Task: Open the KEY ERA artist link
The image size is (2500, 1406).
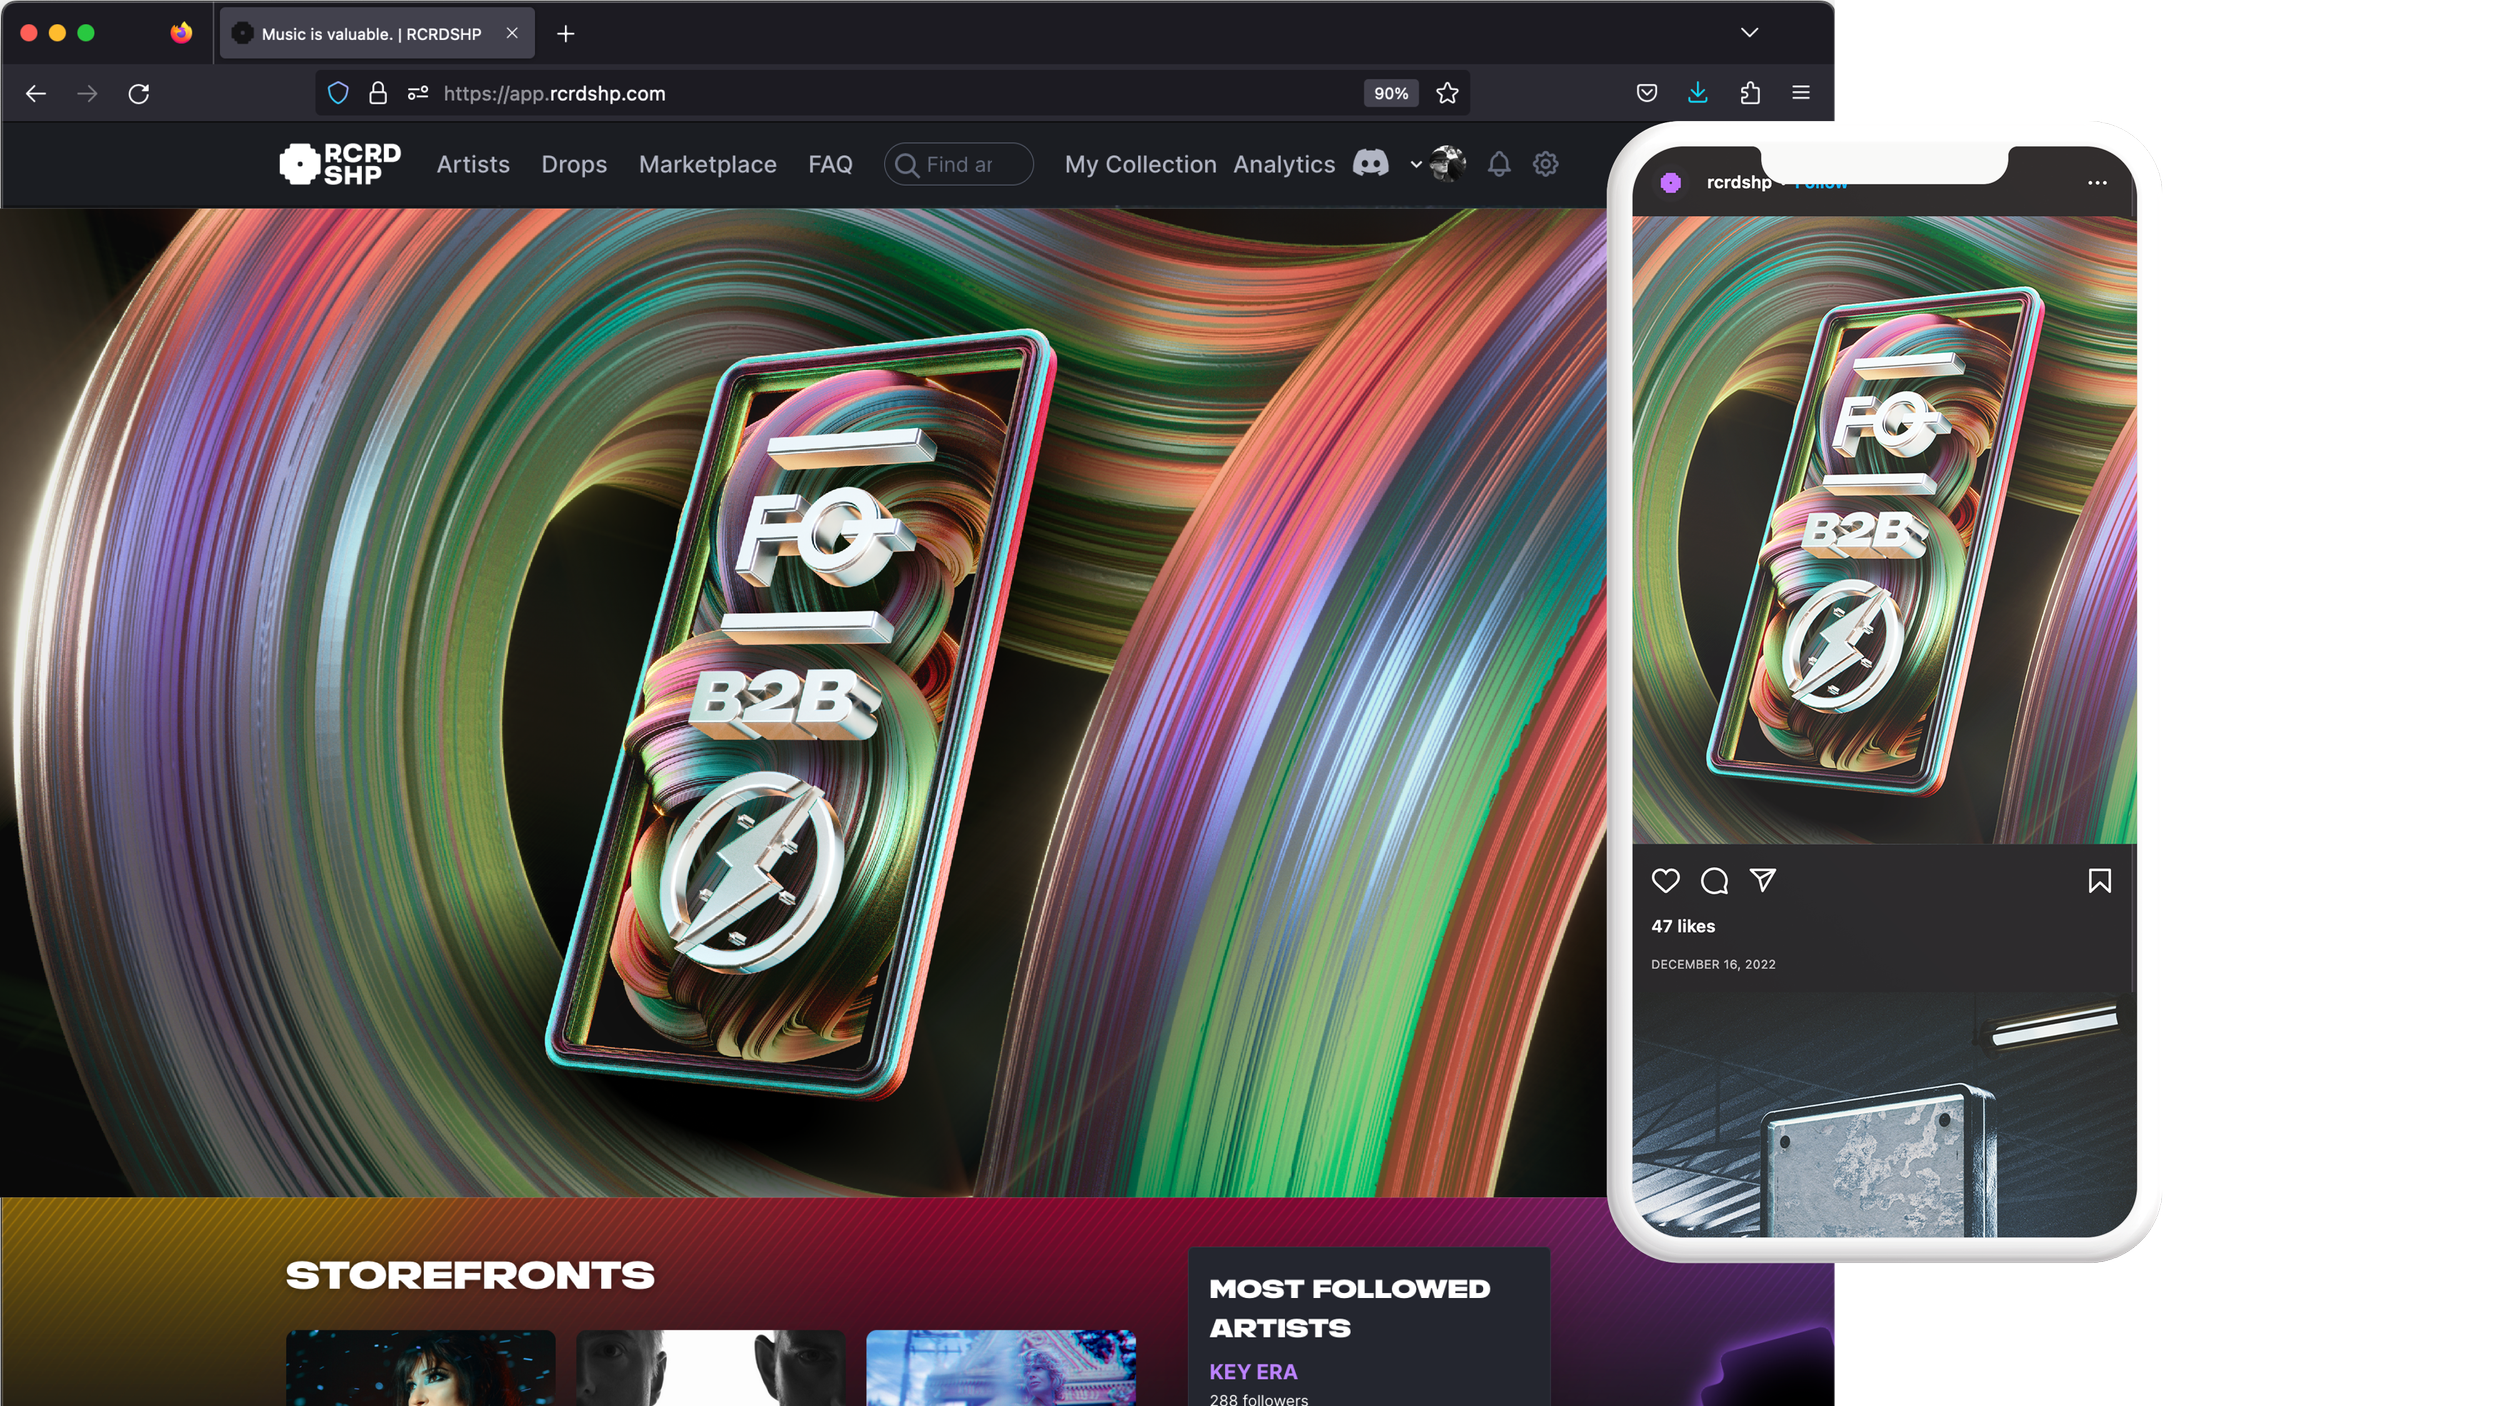Action: click(1253, 1372)
